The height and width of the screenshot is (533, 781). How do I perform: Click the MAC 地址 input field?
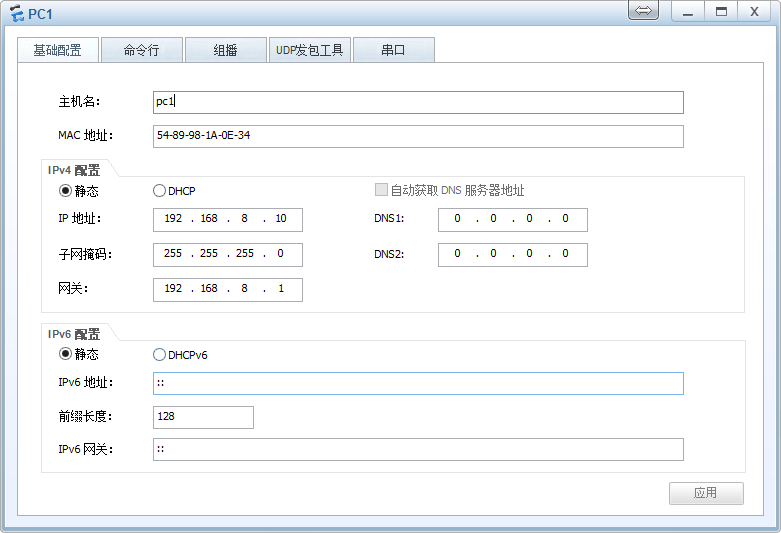[x=418, y=136]
